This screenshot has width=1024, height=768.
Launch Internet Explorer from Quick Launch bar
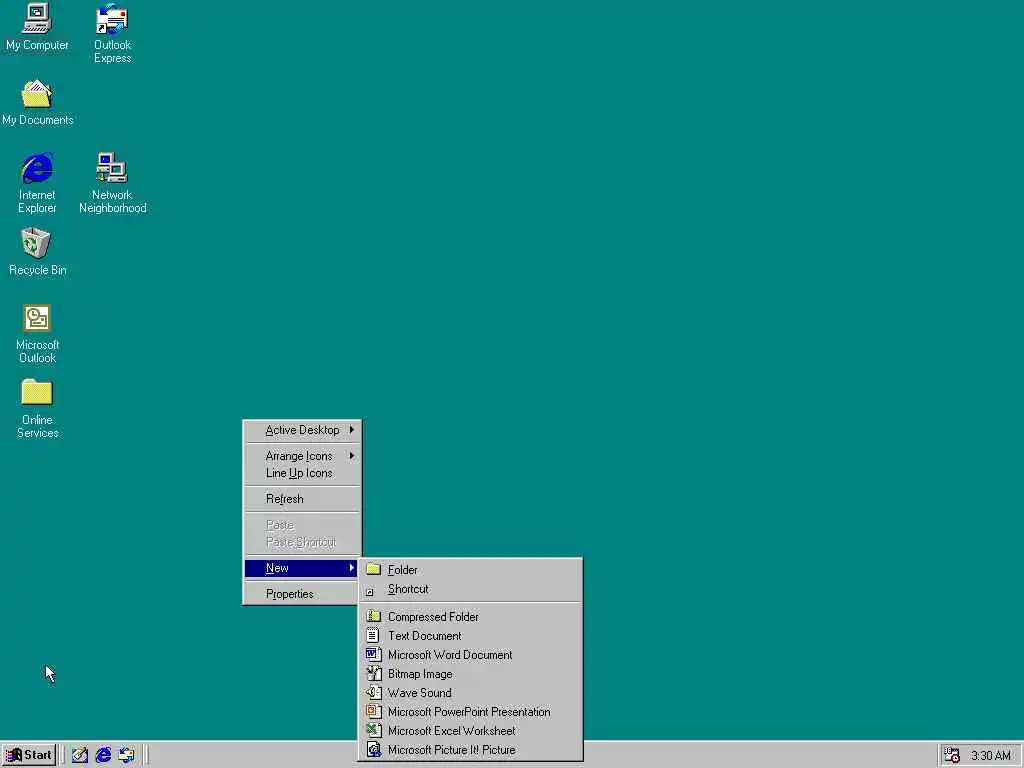(103, 755)
